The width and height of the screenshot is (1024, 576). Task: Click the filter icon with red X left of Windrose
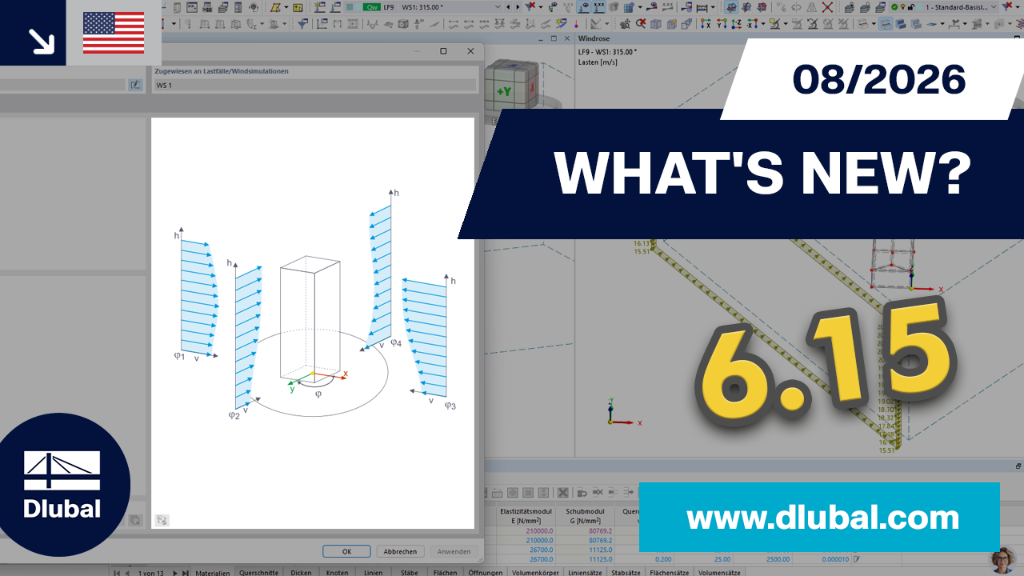point(530,7)
